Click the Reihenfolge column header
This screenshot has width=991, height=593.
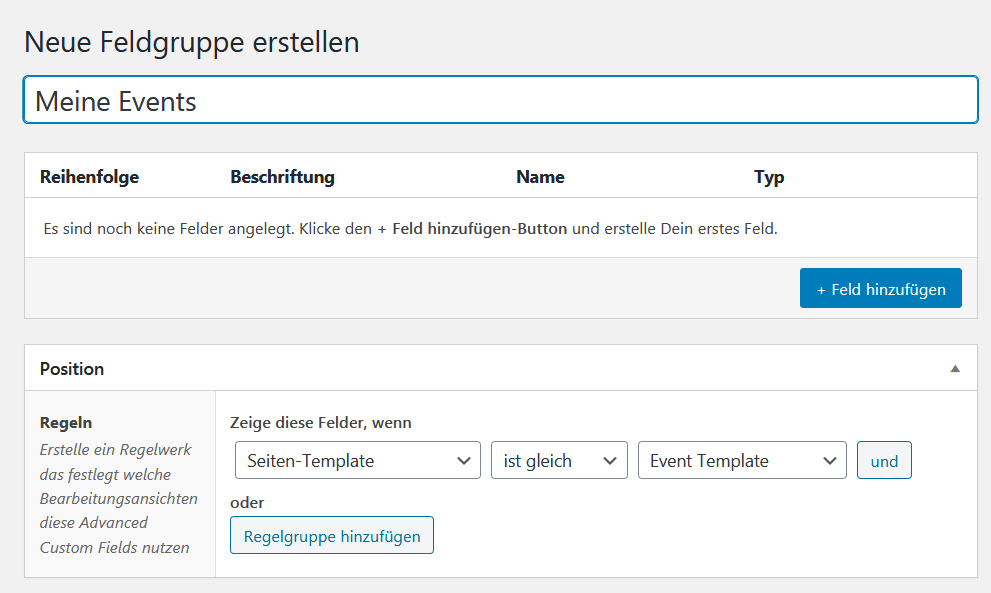(x=89, y=176)
